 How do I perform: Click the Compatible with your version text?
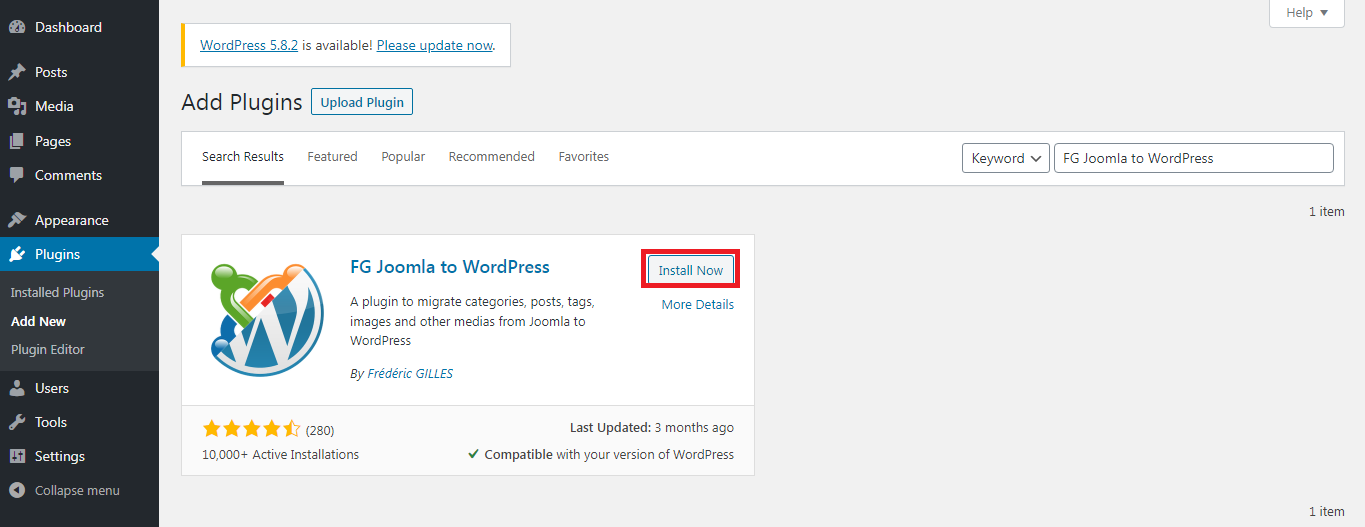coord(601,454)
